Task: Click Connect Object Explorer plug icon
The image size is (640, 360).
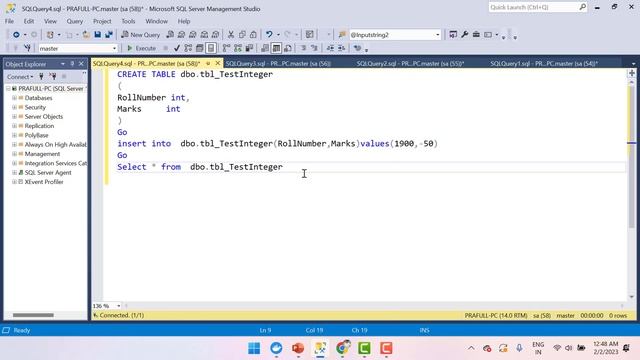Action: (41, 76)
